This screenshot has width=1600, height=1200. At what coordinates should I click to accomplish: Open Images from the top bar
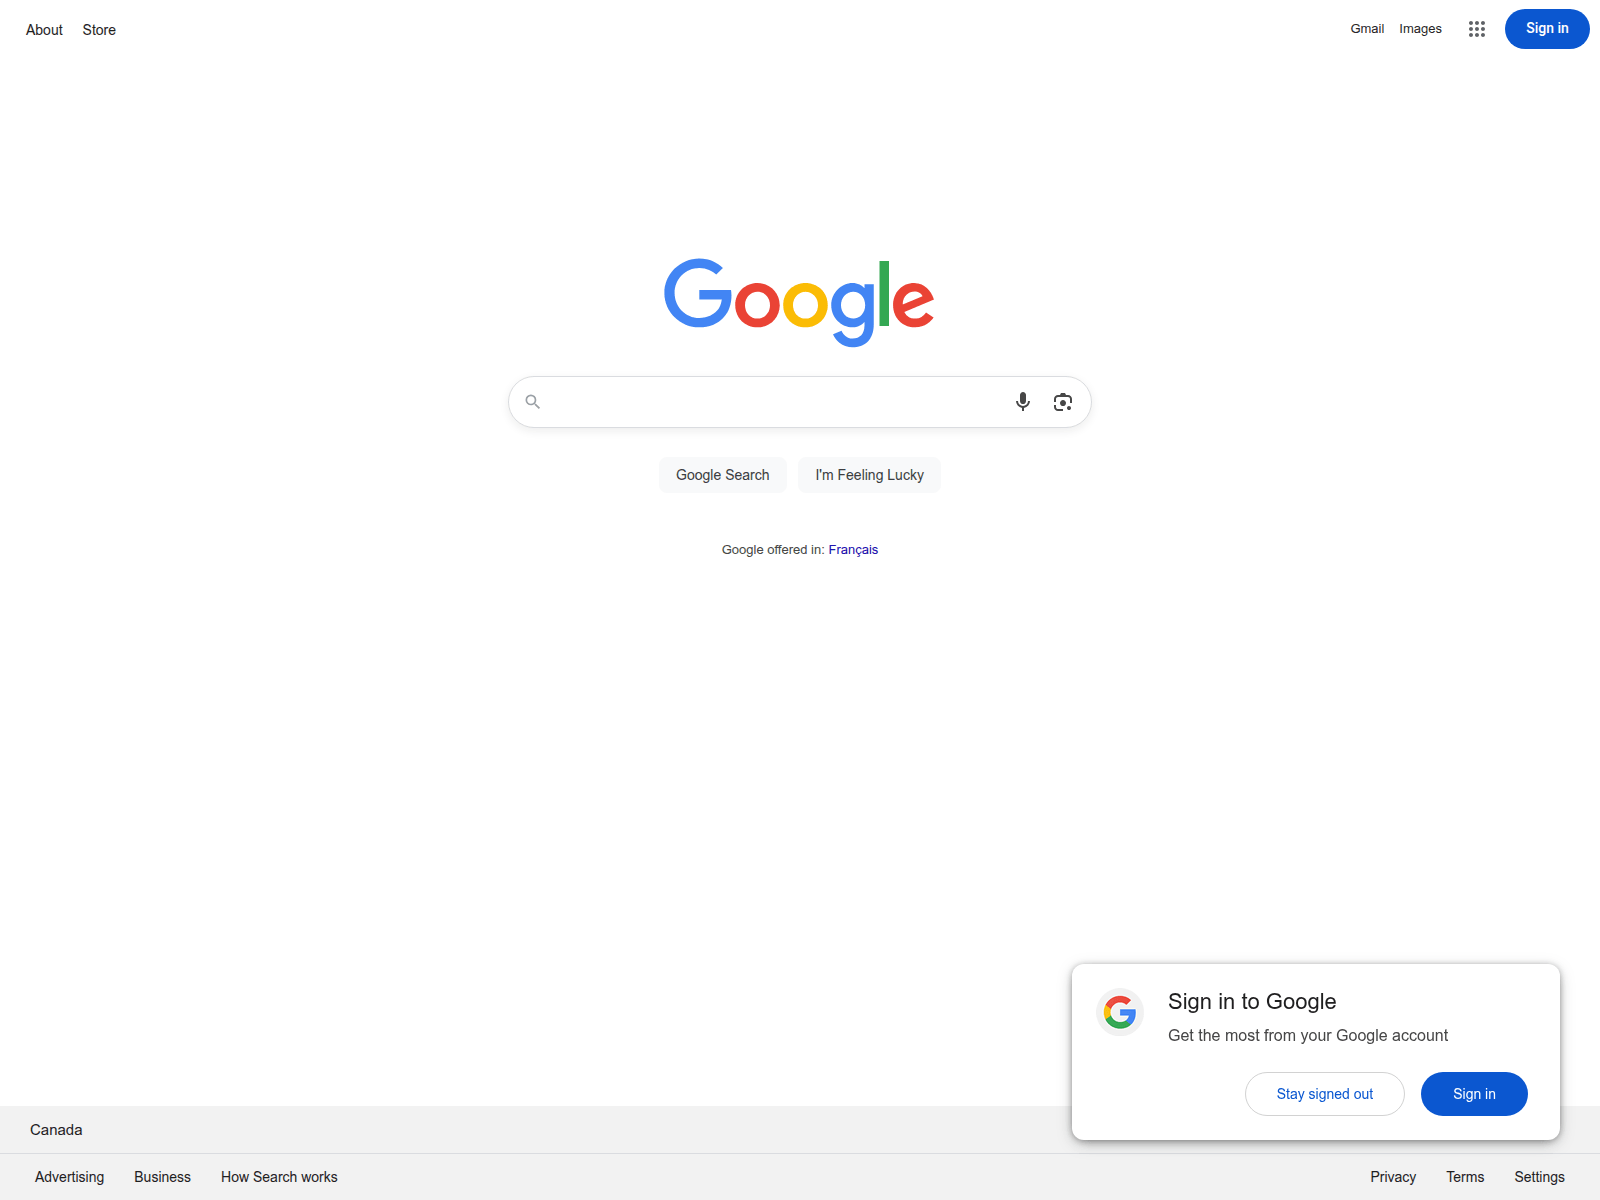click(1420, 29)
